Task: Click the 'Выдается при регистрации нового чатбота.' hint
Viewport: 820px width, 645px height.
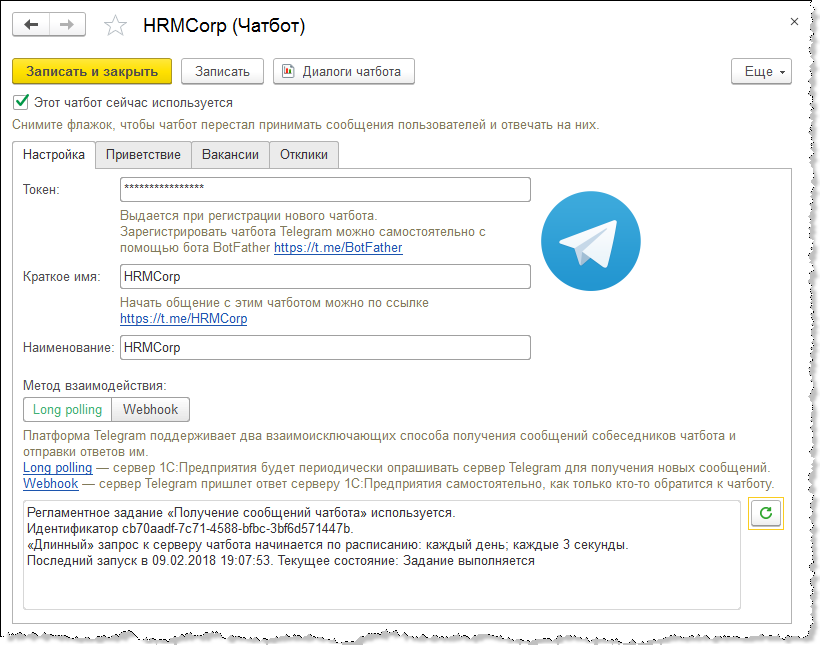Action: pos(248,216)
